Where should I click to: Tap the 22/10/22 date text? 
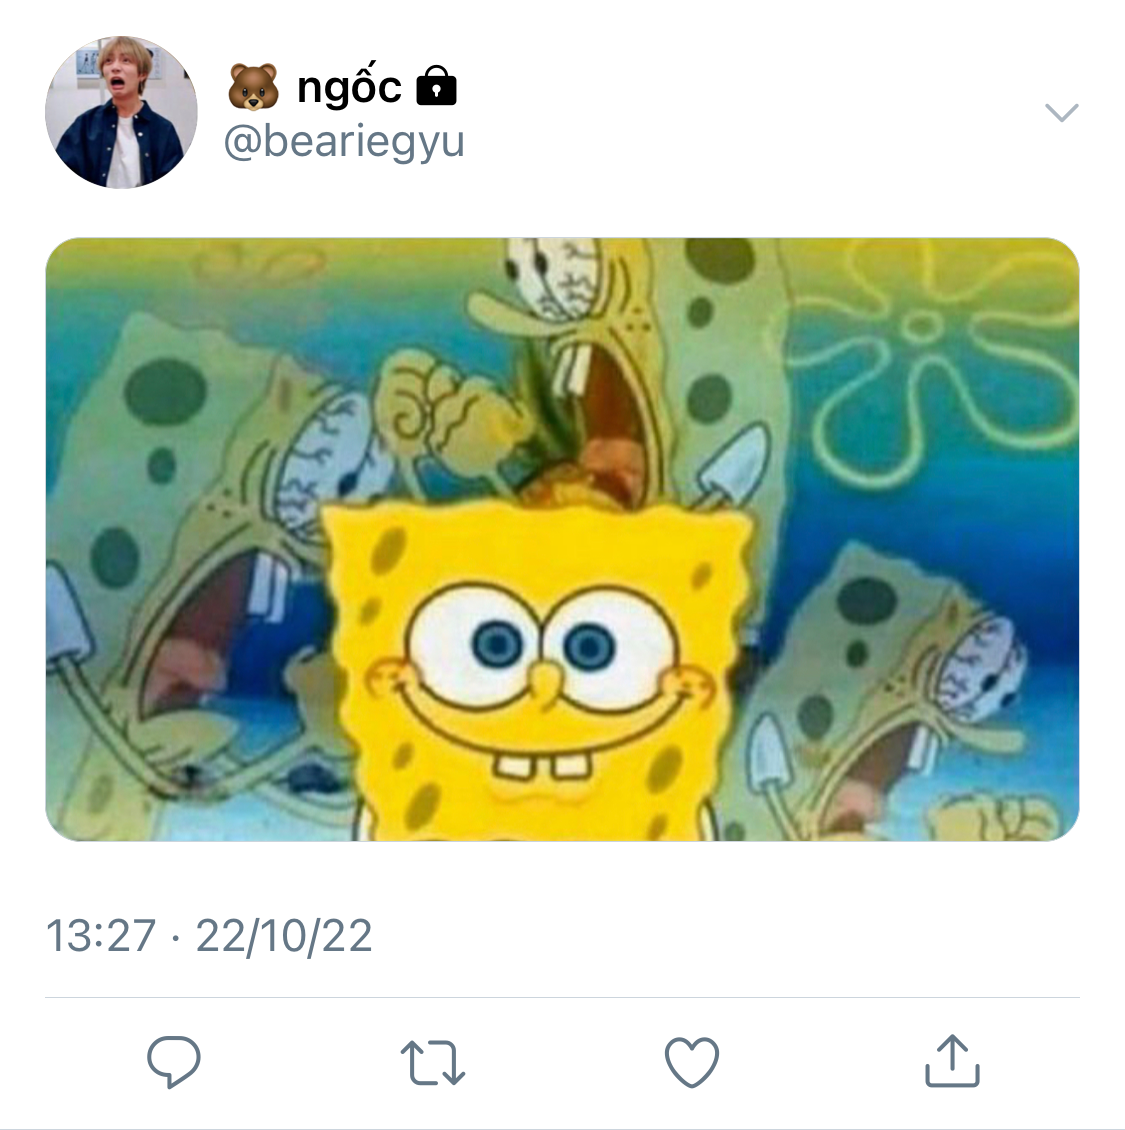tap(284, 936)
